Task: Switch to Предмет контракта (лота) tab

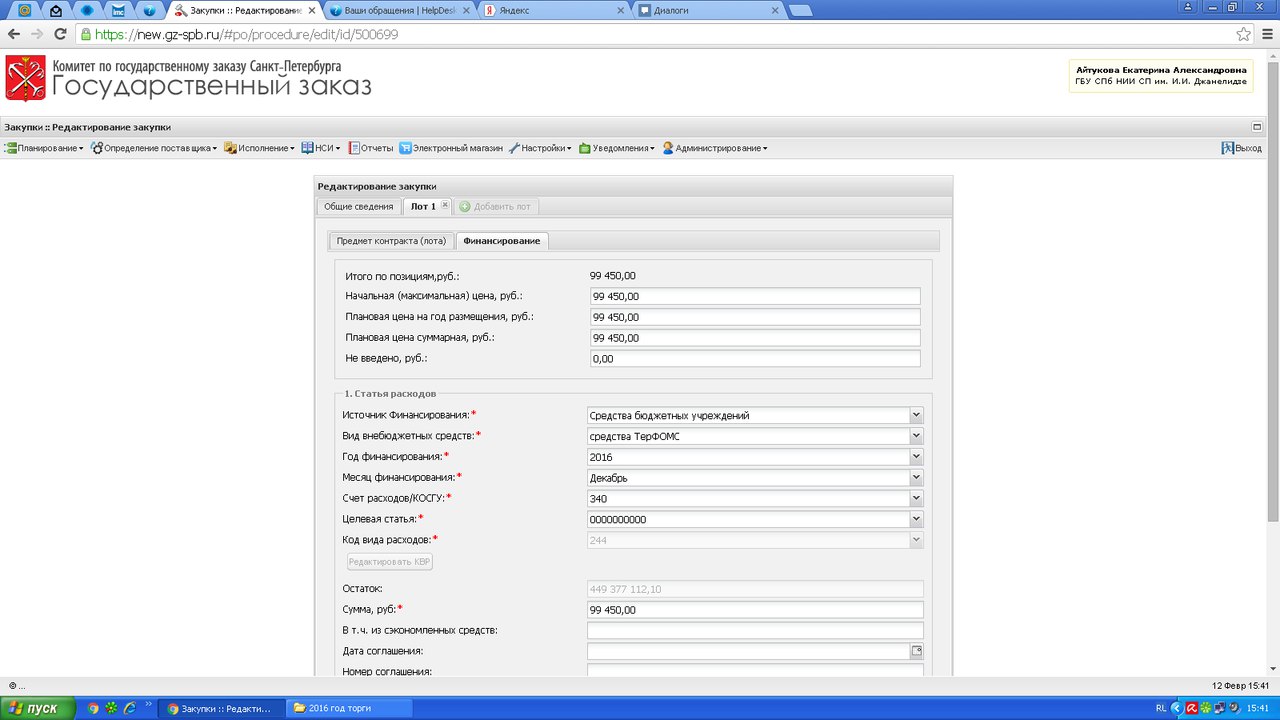Action: (391, 241)
